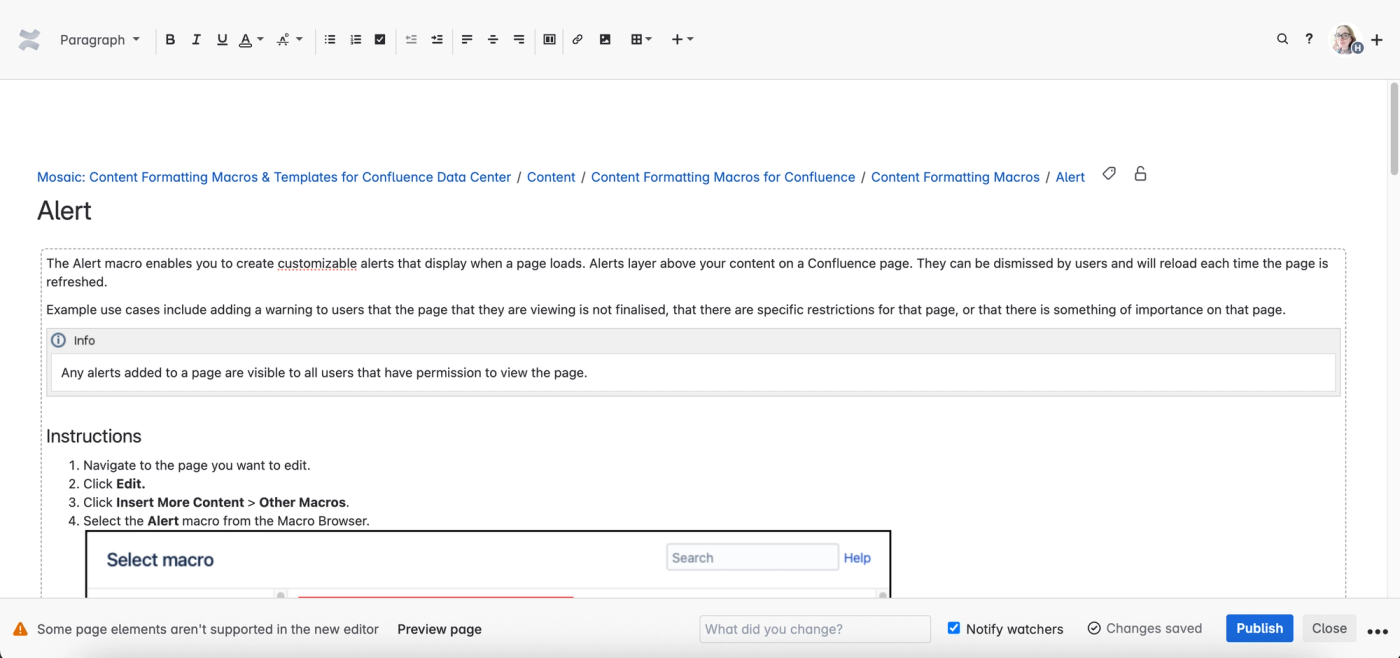
Task: Click the Changes saved status
Action: (x=1145, y=628)
